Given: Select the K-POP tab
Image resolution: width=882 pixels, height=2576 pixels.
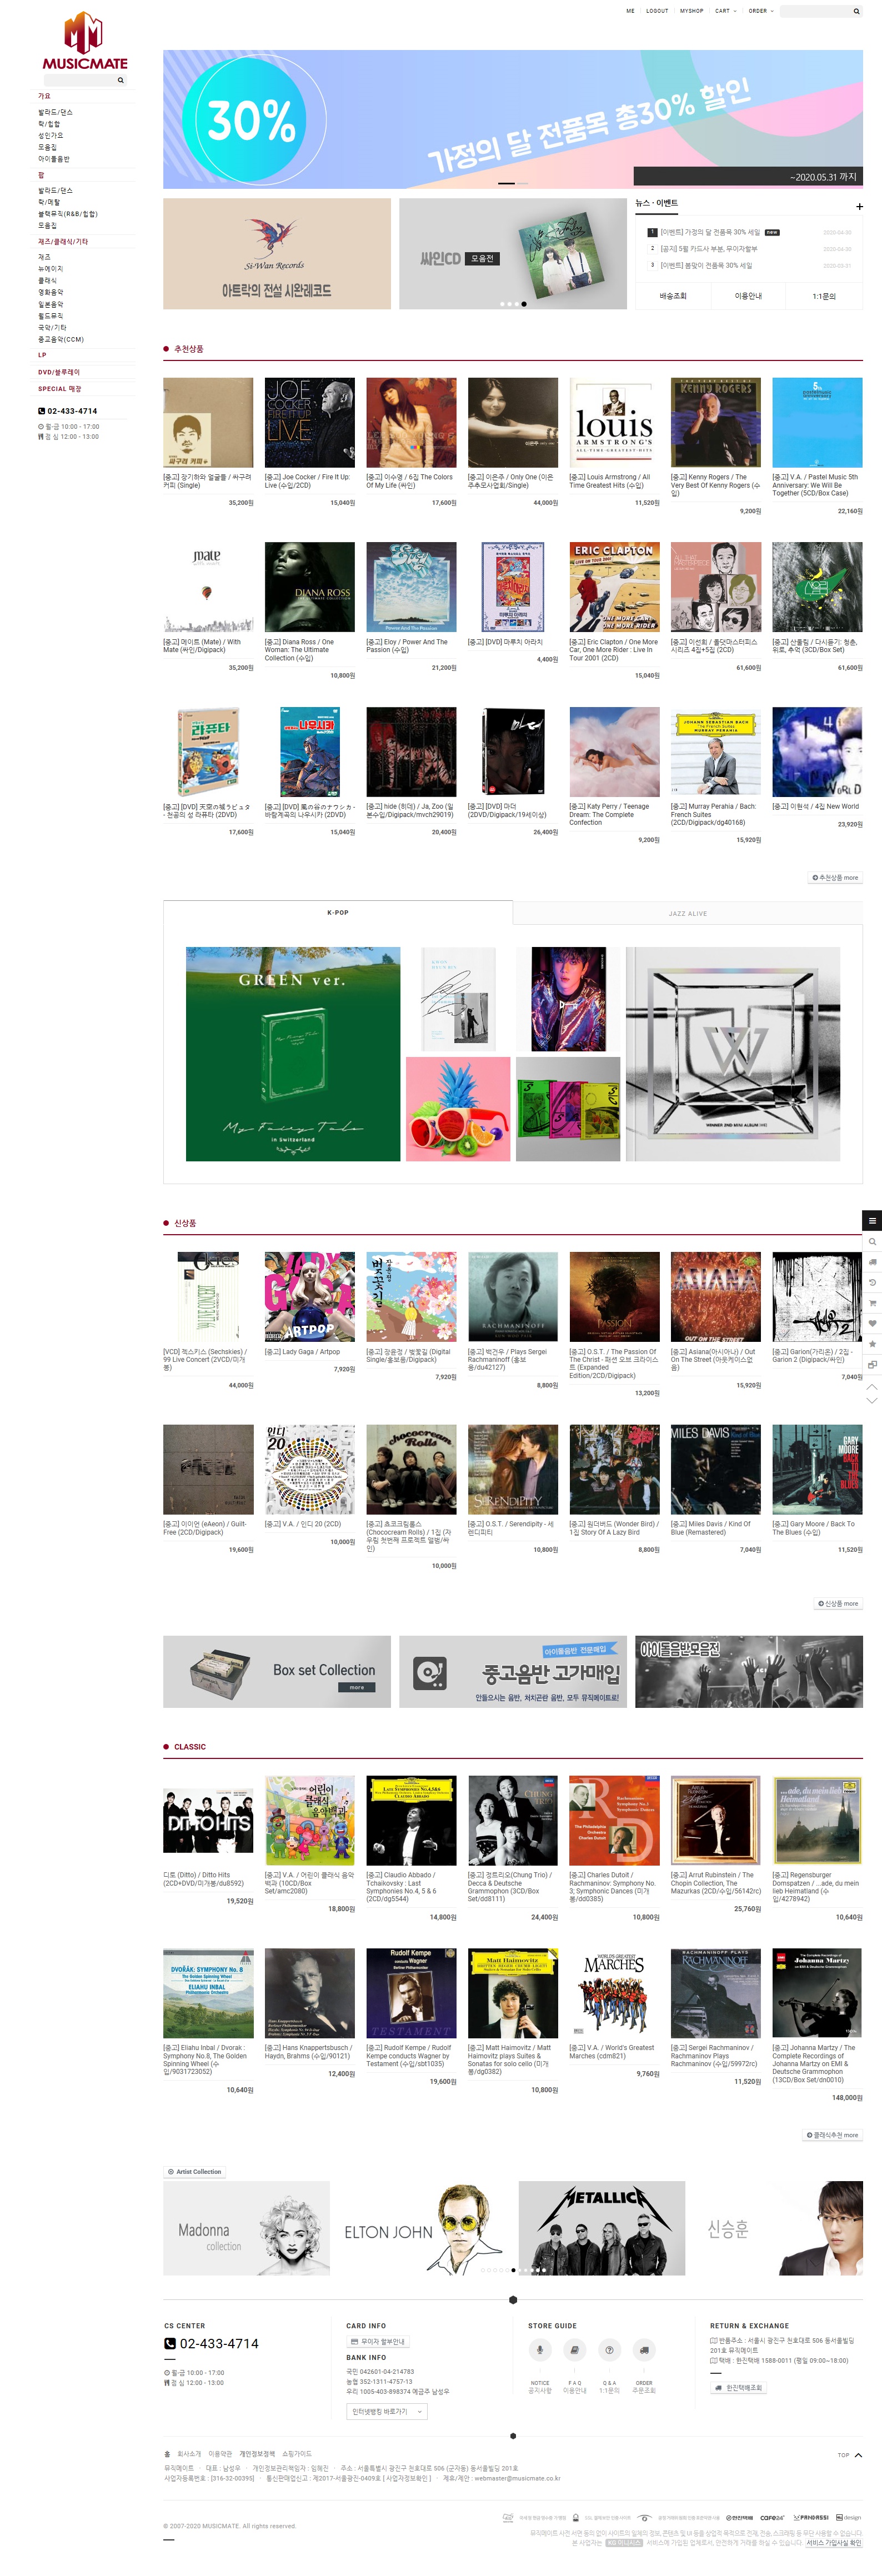Looking at the screenshot, I should tap(338, 912).
